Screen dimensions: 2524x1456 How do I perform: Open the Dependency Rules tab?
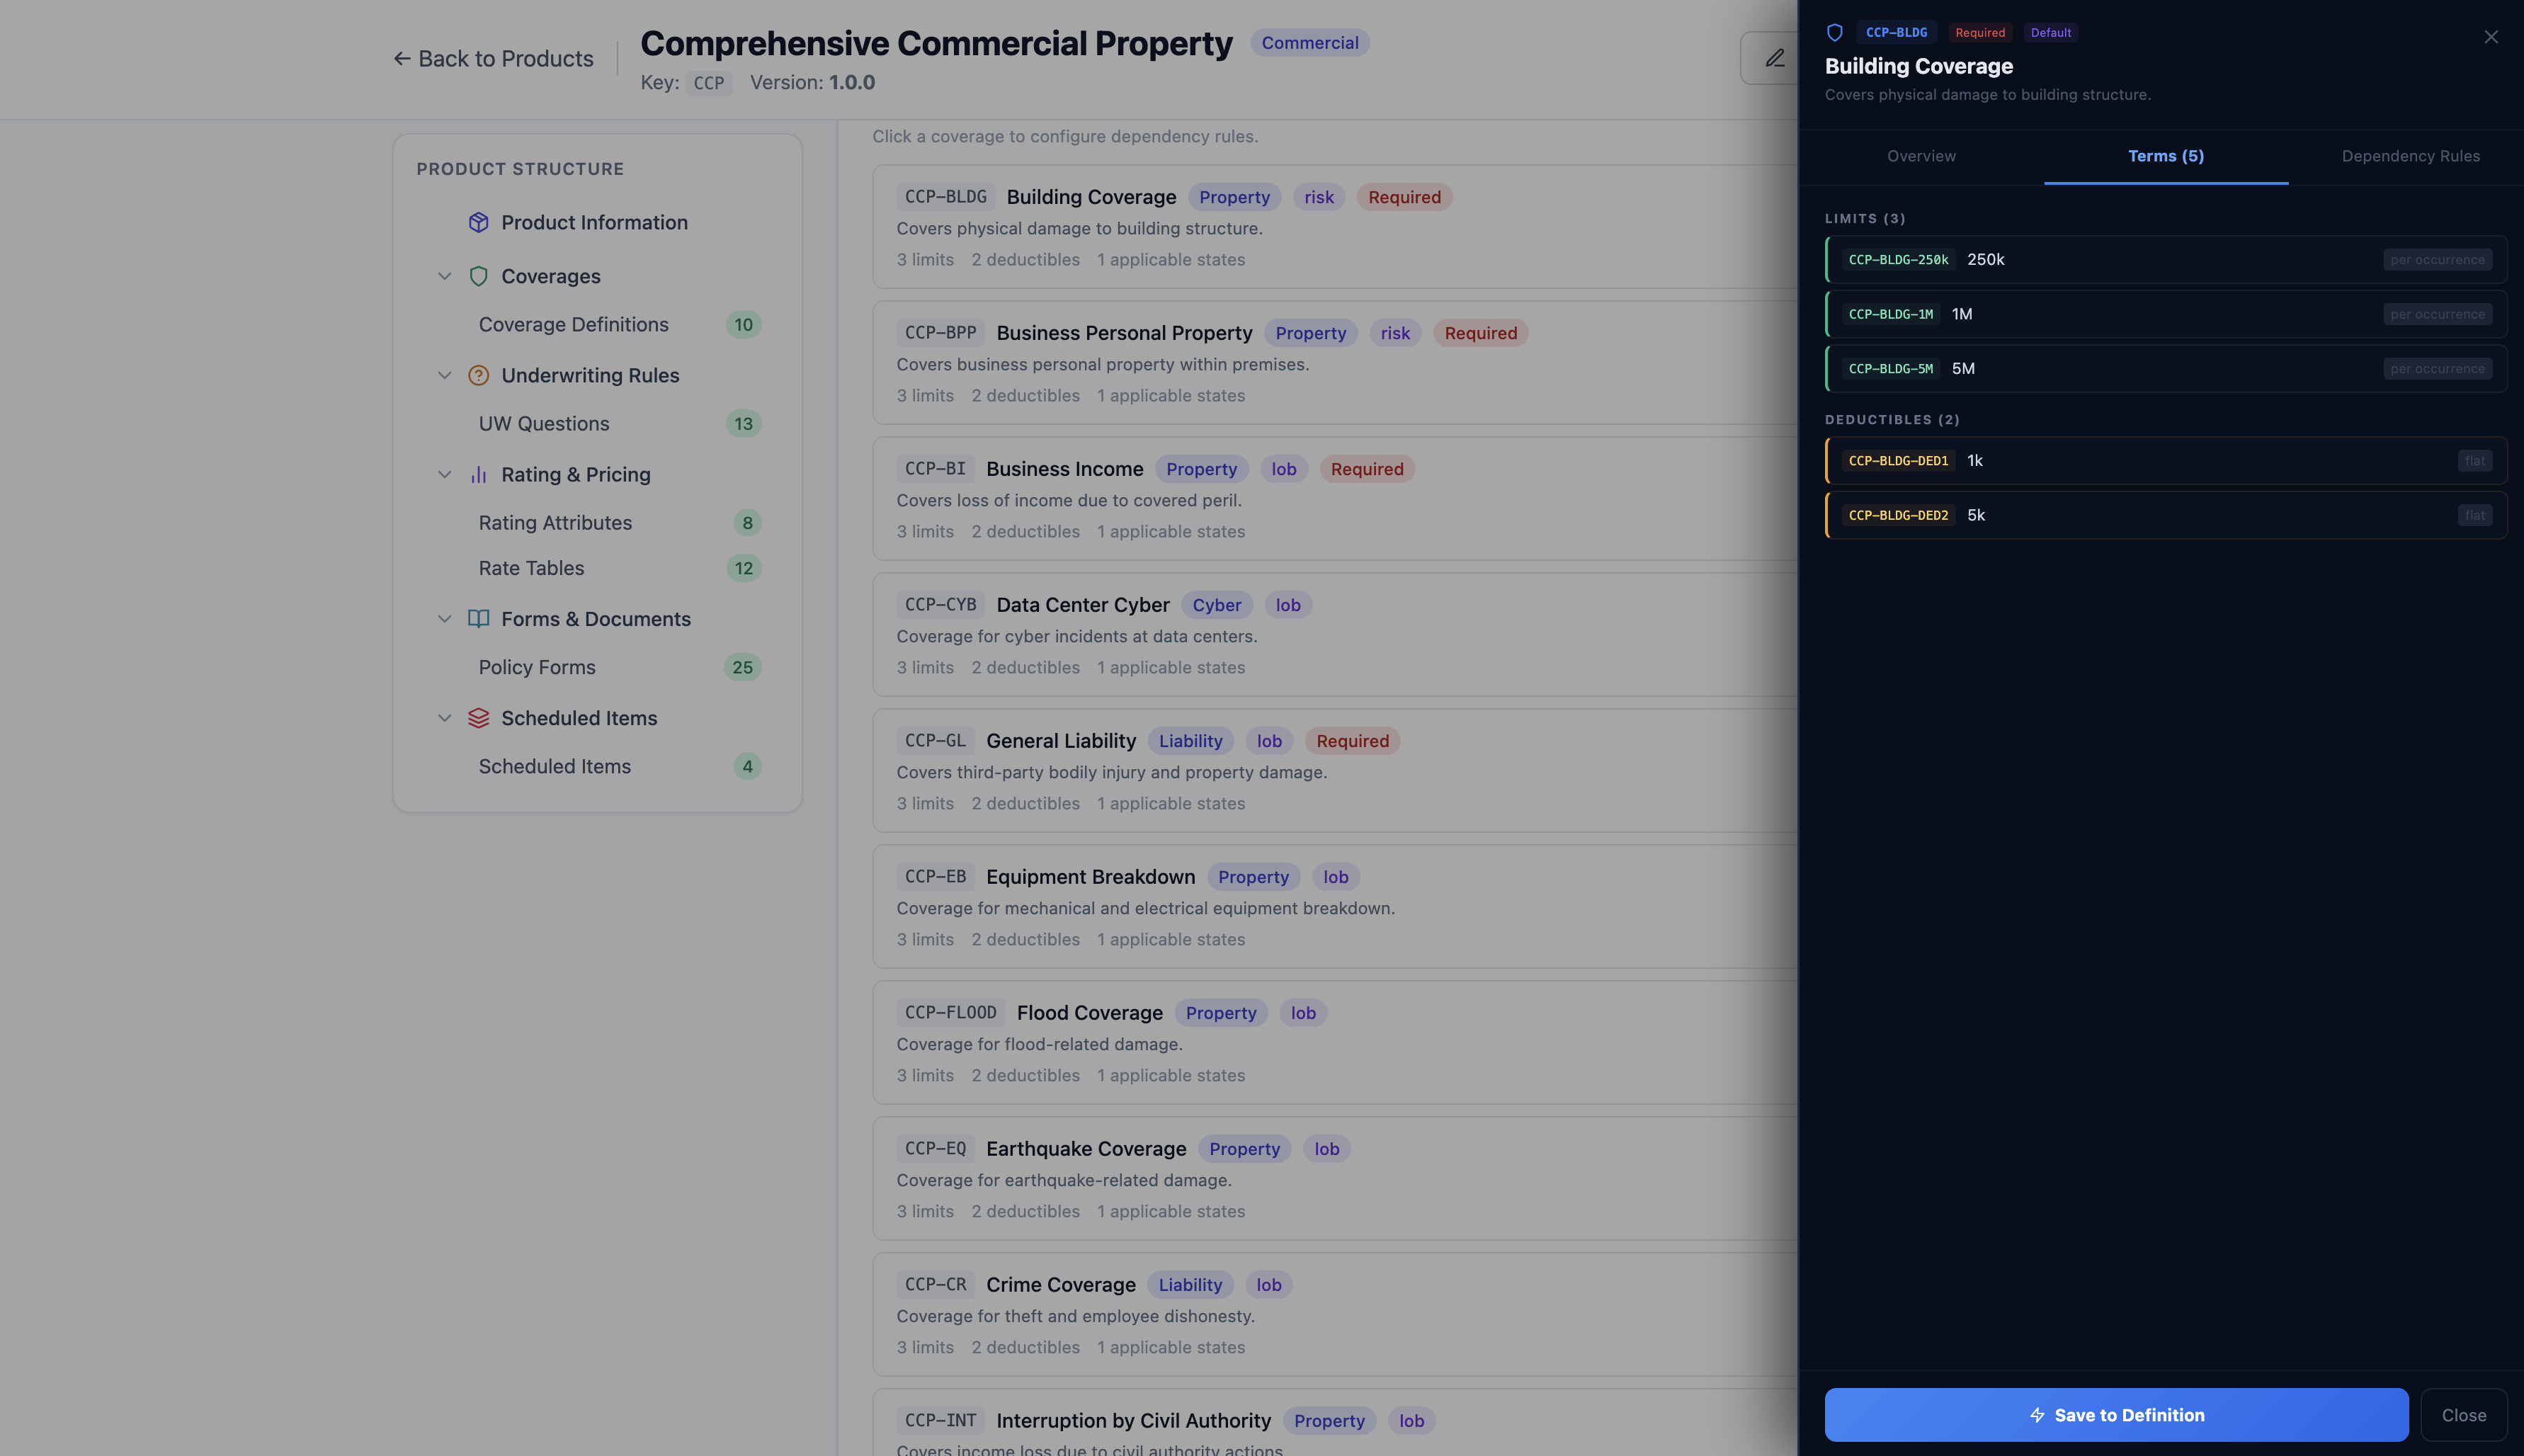pyautogui.click(x=2410, y=156)
